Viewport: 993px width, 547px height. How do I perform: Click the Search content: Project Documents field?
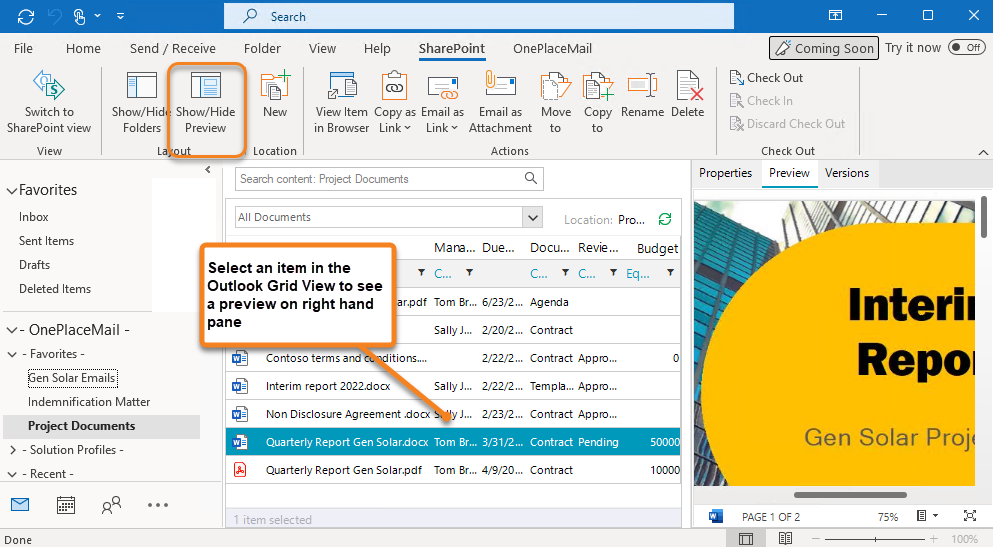click(x=389, y=179)
